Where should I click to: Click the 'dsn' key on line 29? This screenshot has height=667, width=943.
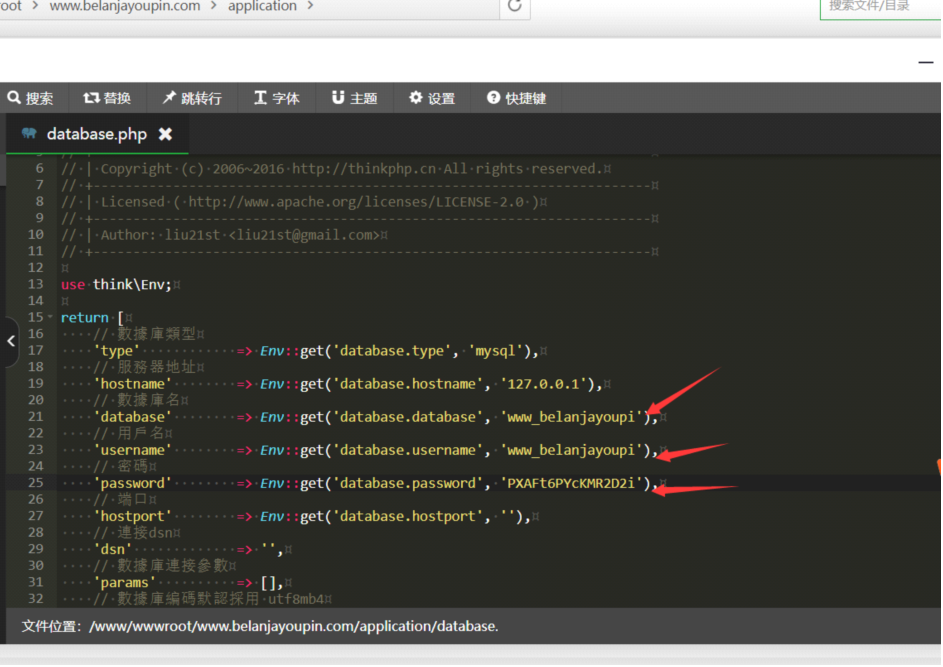[x=112, y=550]
